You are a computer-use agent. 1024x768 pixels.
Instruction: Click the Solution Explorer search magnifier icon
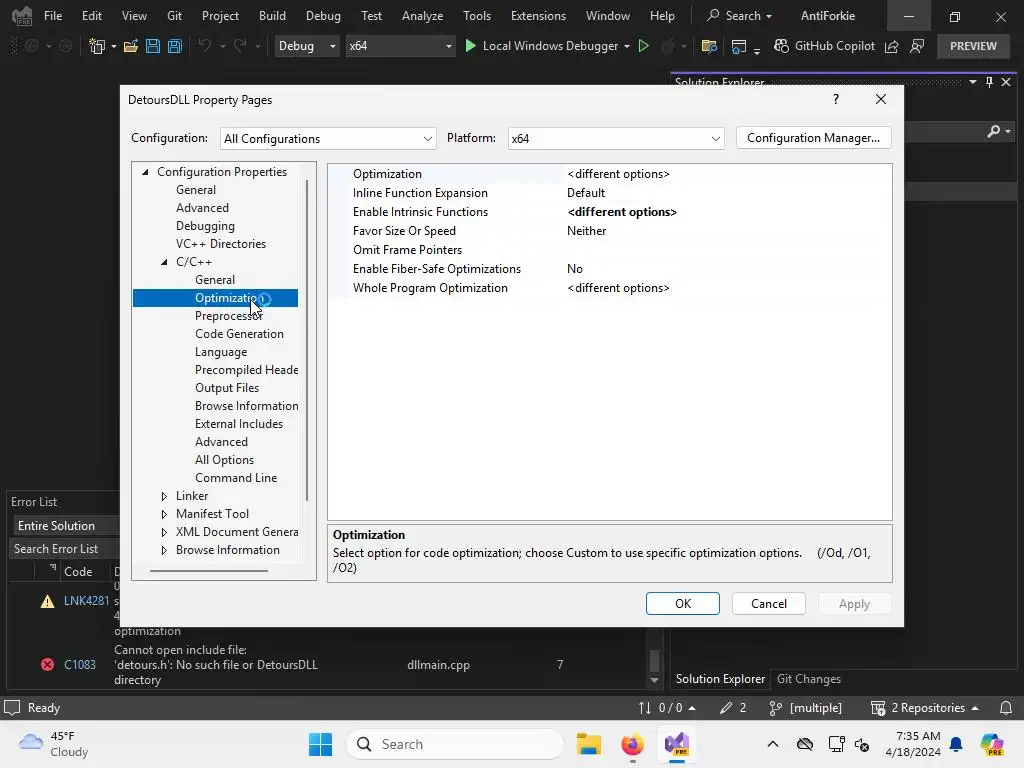click(x=994, y=131)
